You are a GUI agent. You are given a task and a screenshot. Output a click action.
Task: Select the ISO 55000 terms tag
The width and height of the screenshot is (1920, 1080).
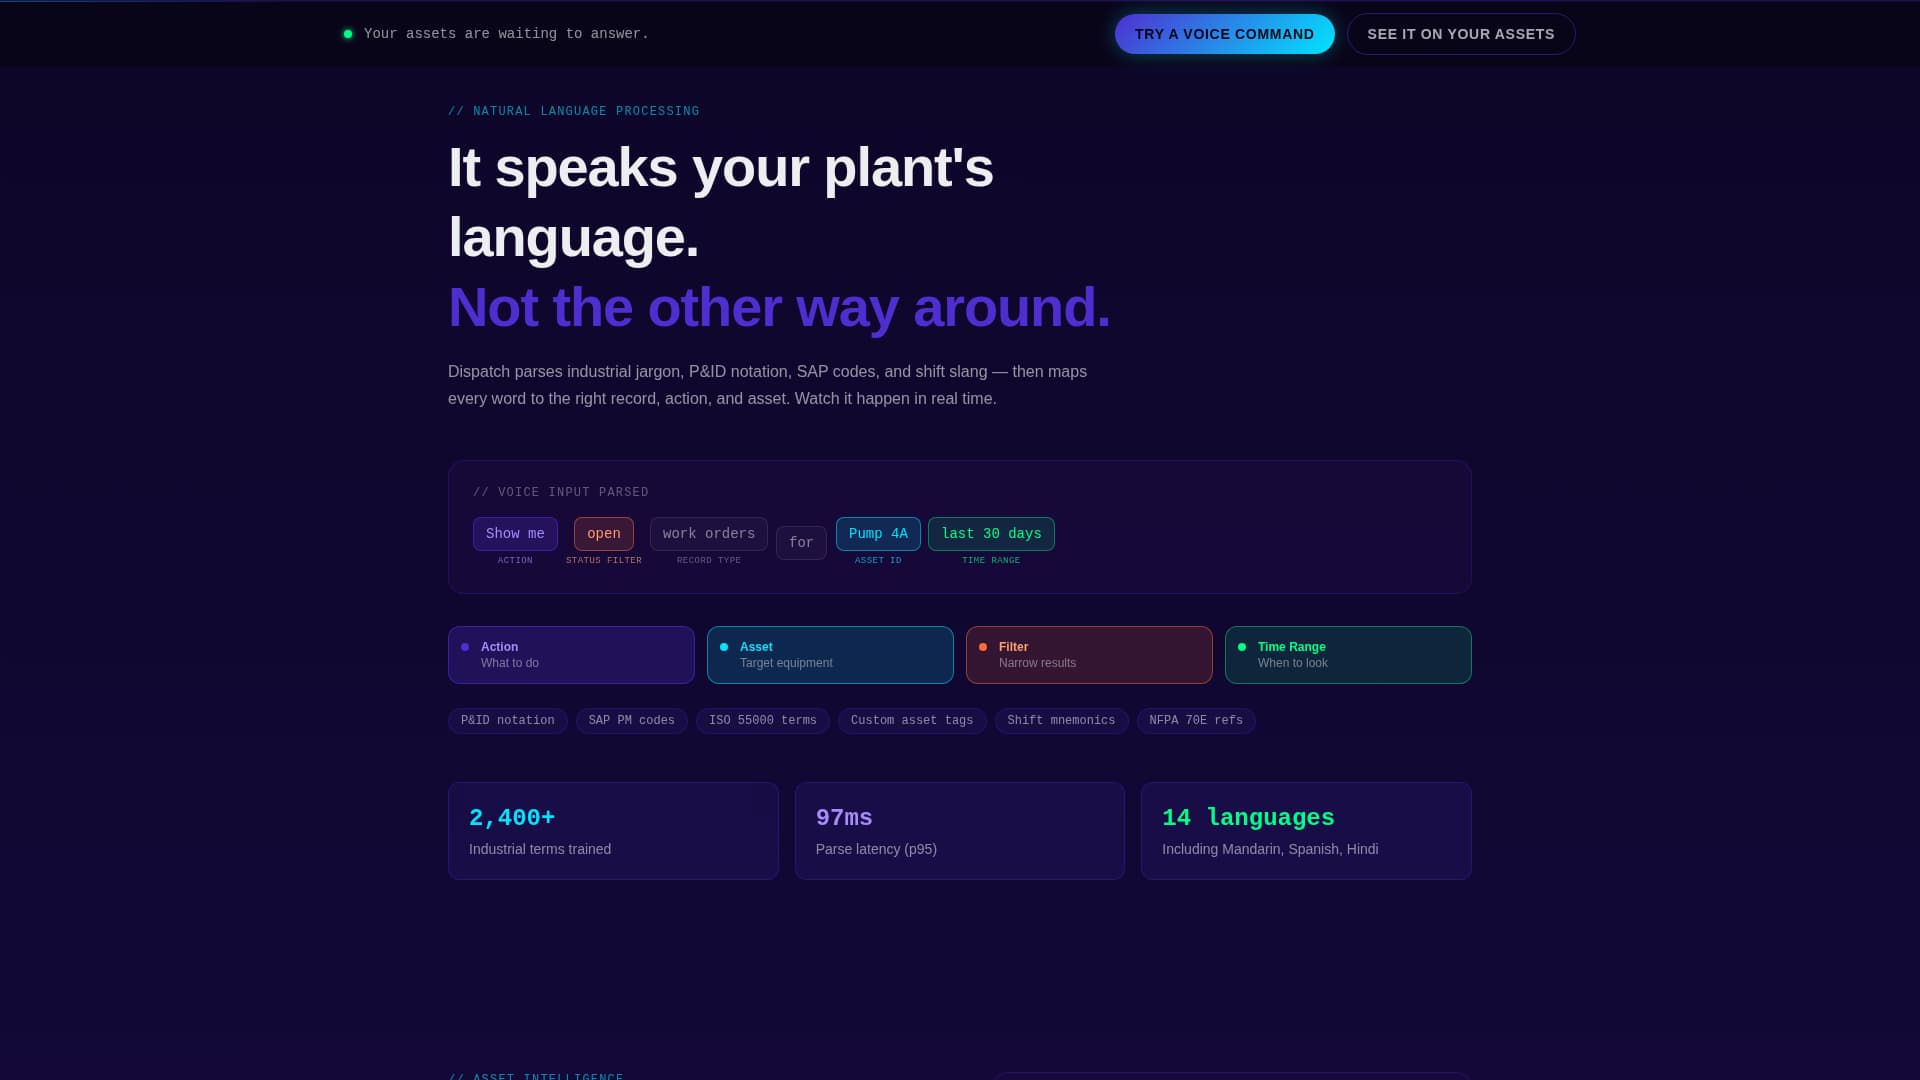coord(763,721)
